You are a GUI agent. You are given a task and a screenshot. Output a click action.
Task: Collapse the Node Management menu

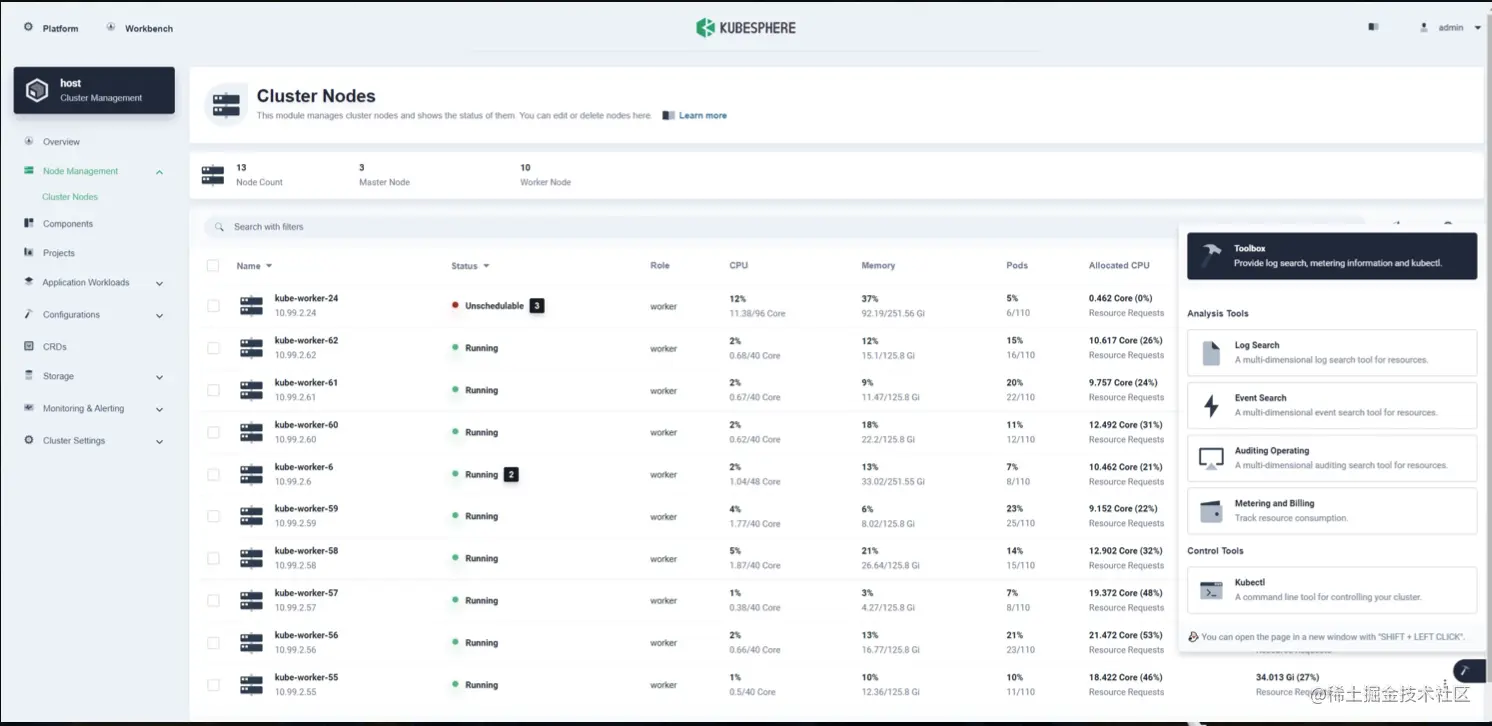(159, 172)
